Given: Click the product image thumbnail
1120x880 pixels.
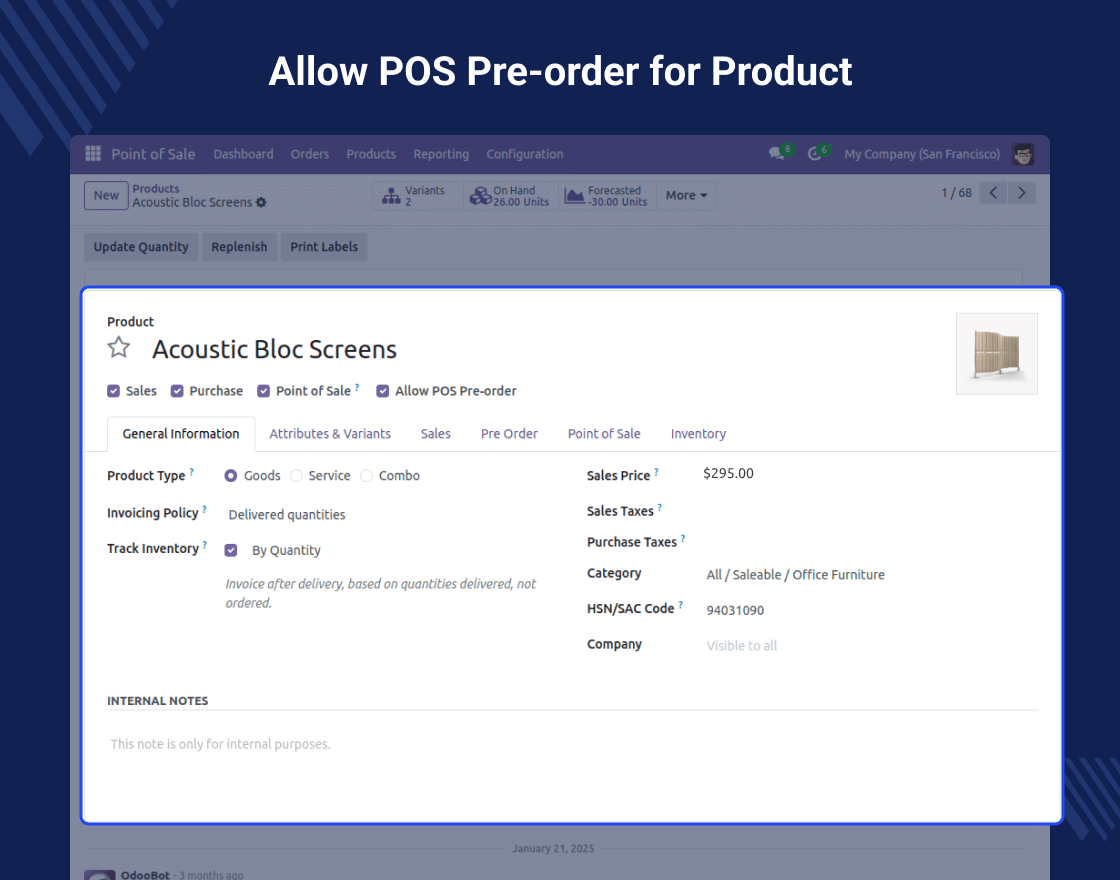Looking at the screenshot, I should pyautogui.click(x=996, y=354).
